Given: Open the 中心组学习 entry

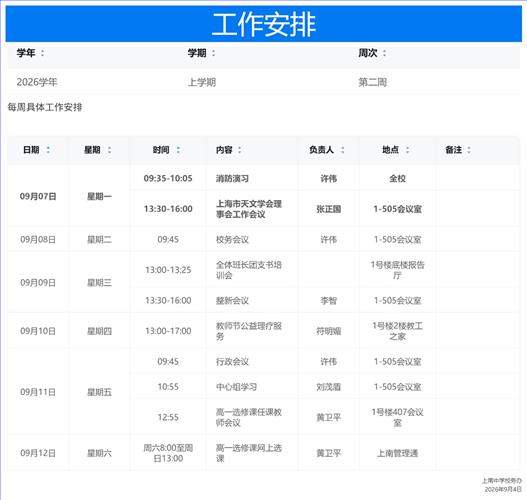Looking at the screenshot, I should [236, 387].
